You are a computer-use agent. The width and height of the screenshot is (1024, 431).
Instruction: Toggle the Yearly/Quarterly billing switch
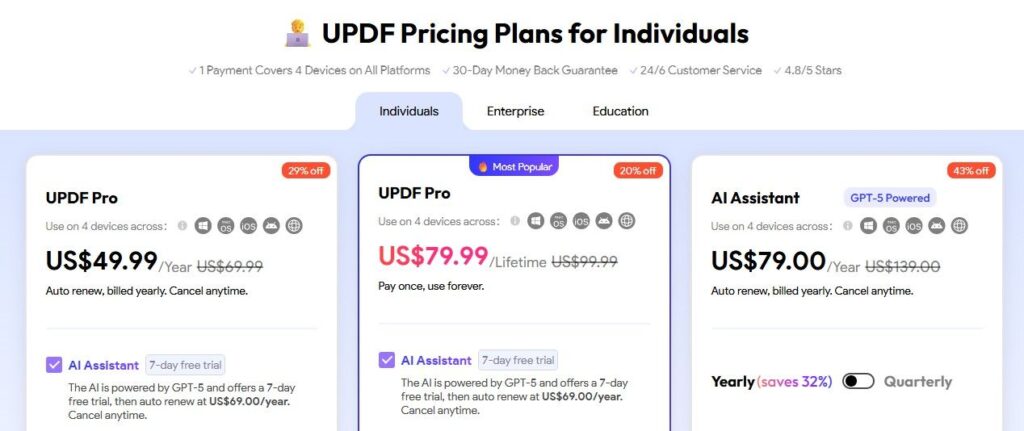coord(858,381)
